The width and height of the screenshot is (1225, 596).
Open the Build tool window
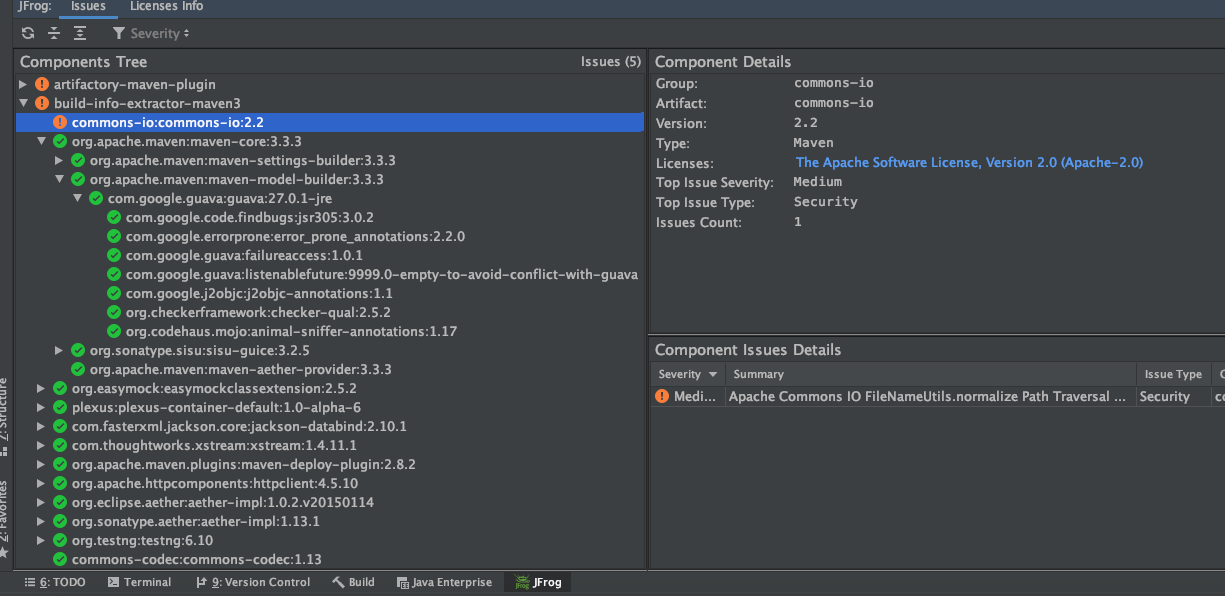(353, 582)
